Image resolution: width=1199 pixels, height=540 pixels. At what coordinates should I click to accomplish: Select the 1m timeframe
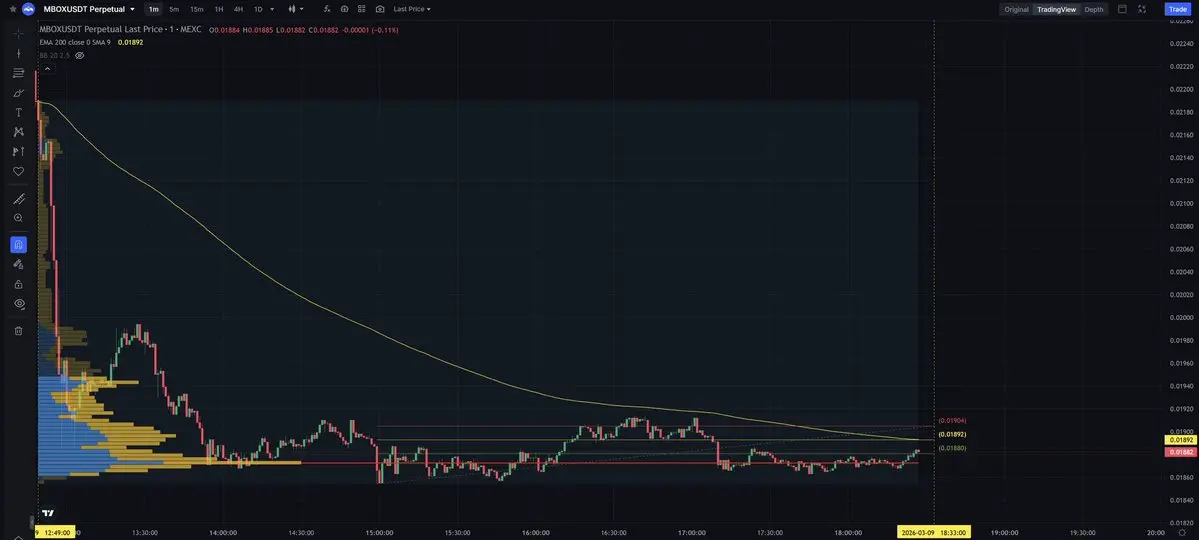[x=154, y=9]
